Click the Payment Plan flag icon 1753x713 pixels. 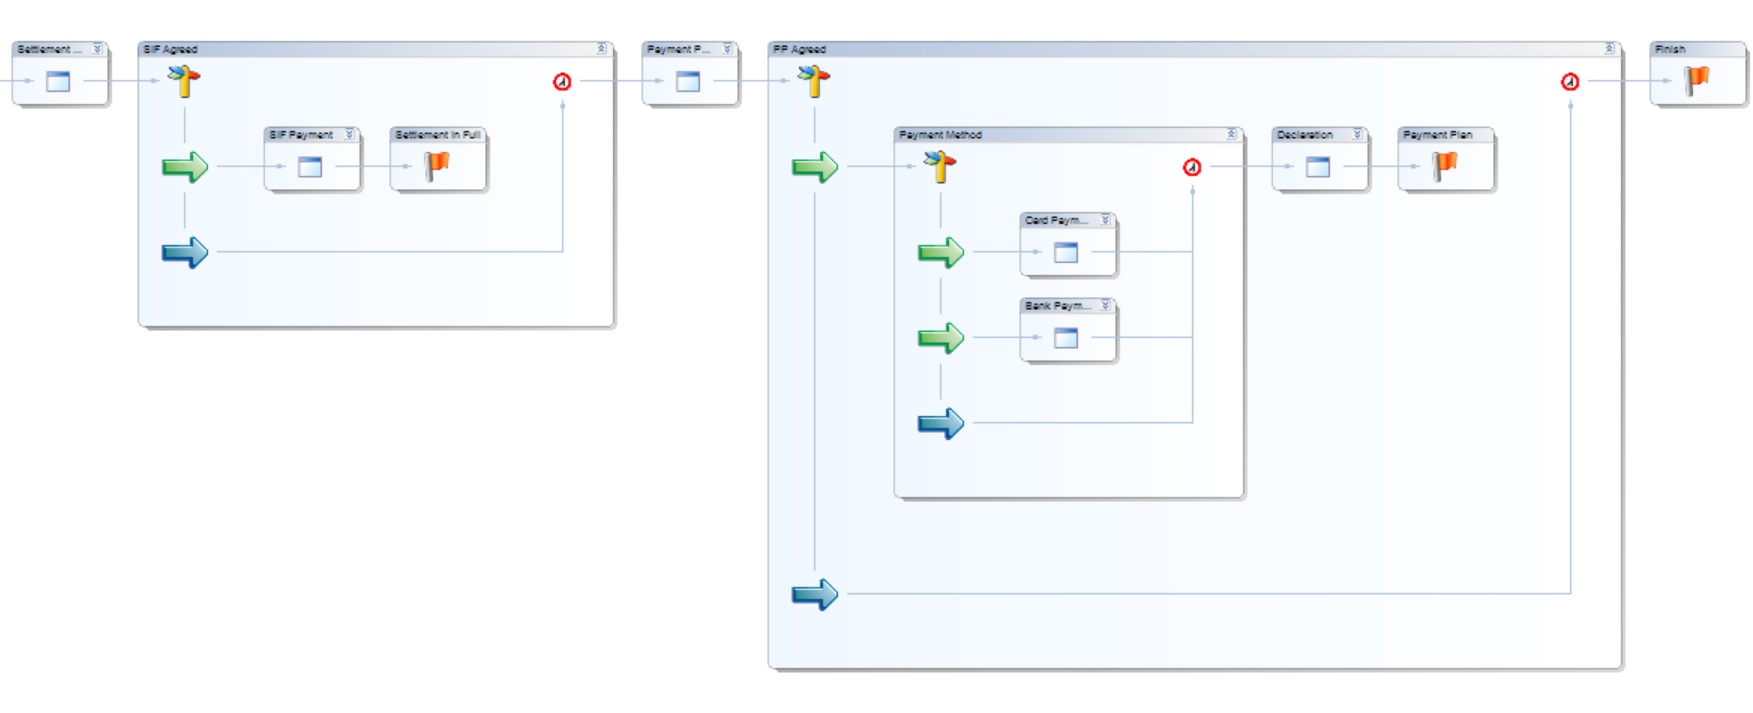coord(1445,166)
